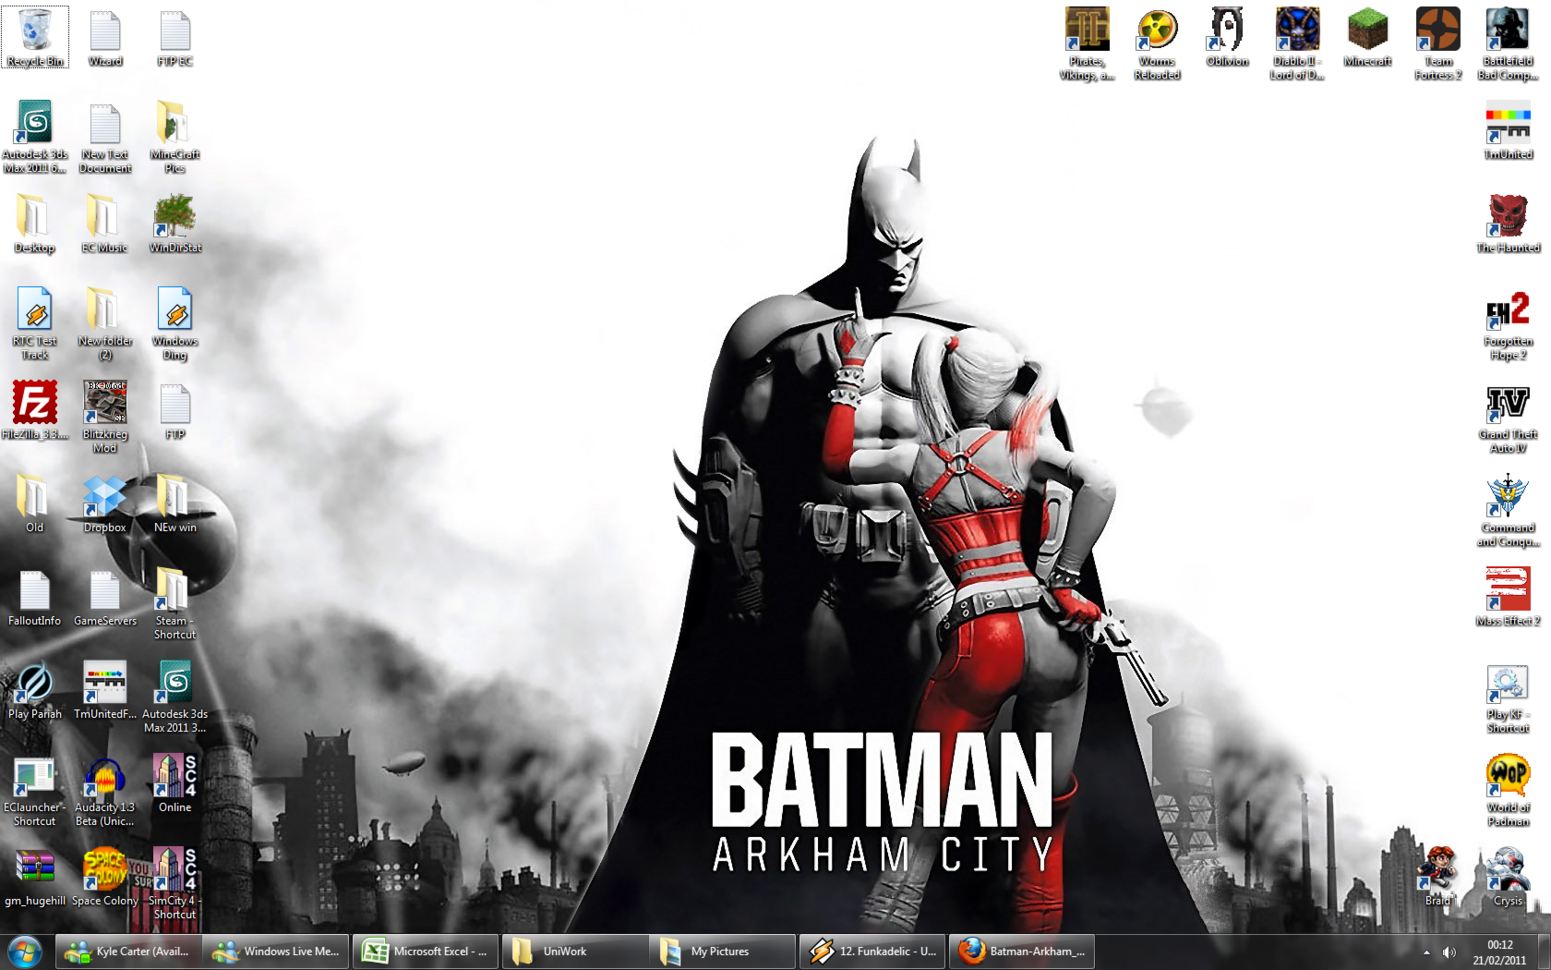Launch Space Colony shortcut

tap(105, 877)
